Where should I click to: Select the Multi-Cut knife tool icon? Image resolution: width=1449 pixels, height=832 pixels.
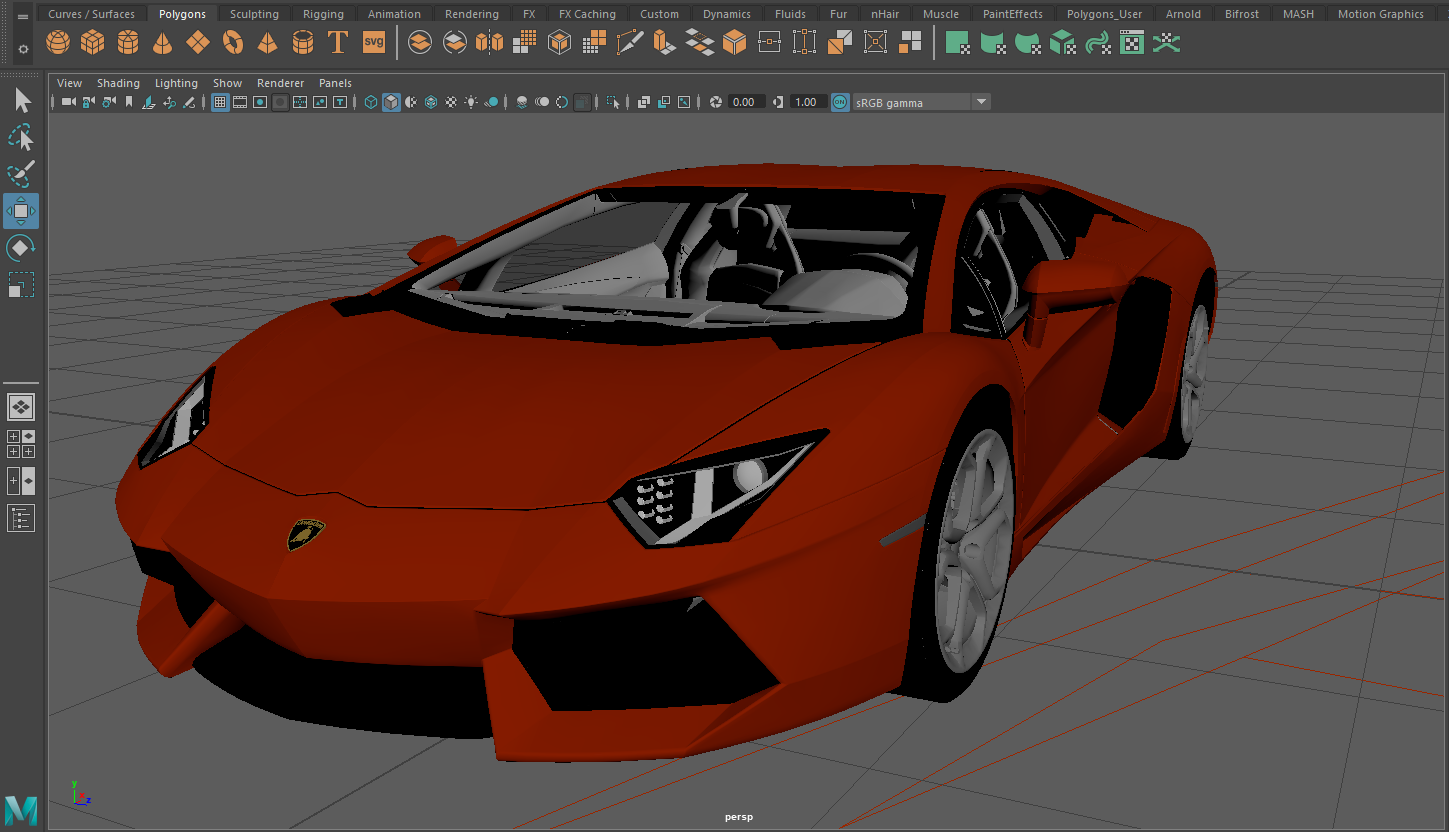click(x=630, y=42)
